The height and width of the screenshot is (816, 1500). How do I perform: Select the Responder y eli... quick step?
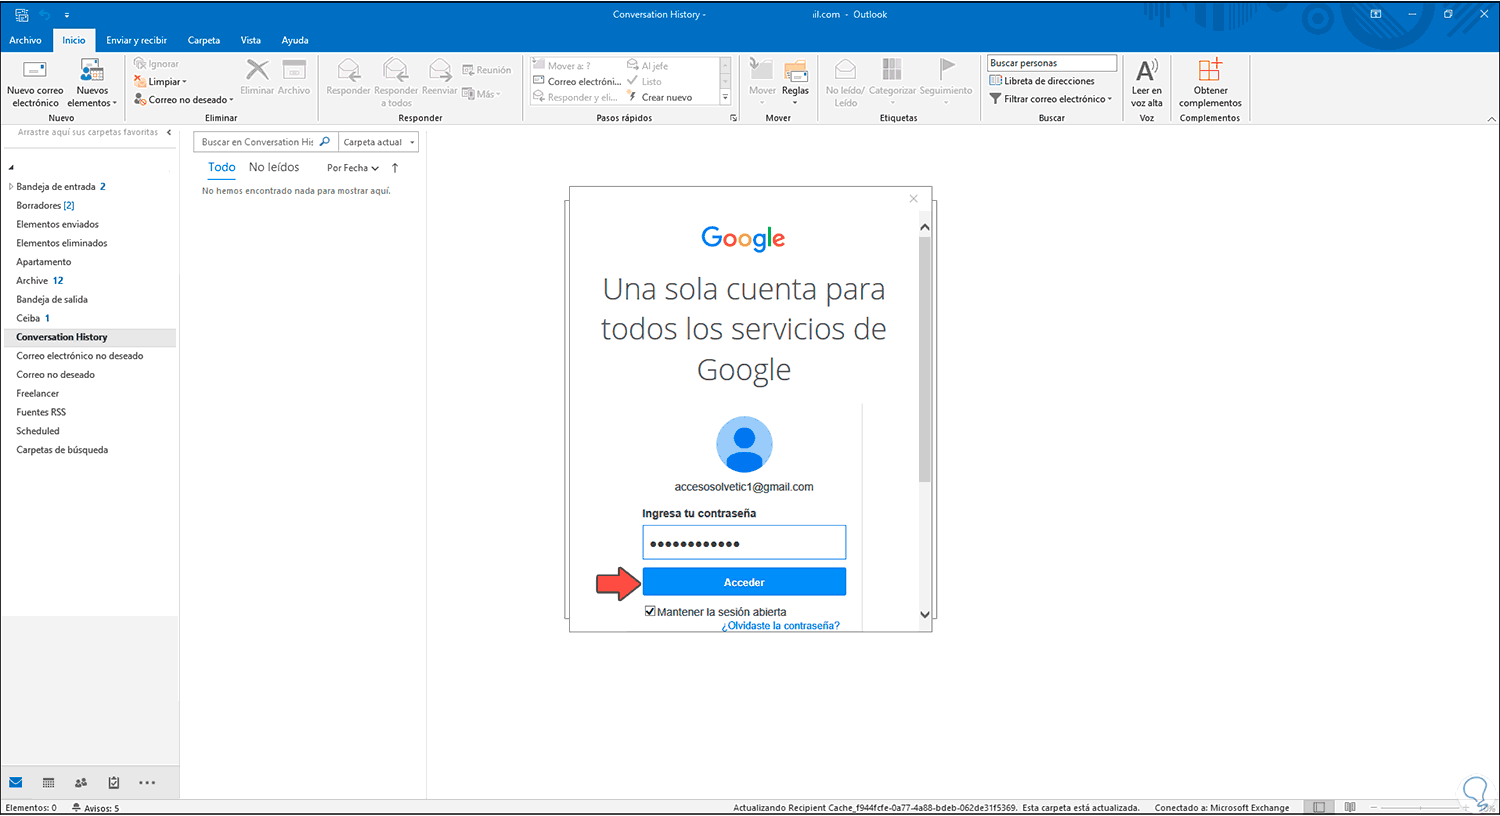click(575, 98)
